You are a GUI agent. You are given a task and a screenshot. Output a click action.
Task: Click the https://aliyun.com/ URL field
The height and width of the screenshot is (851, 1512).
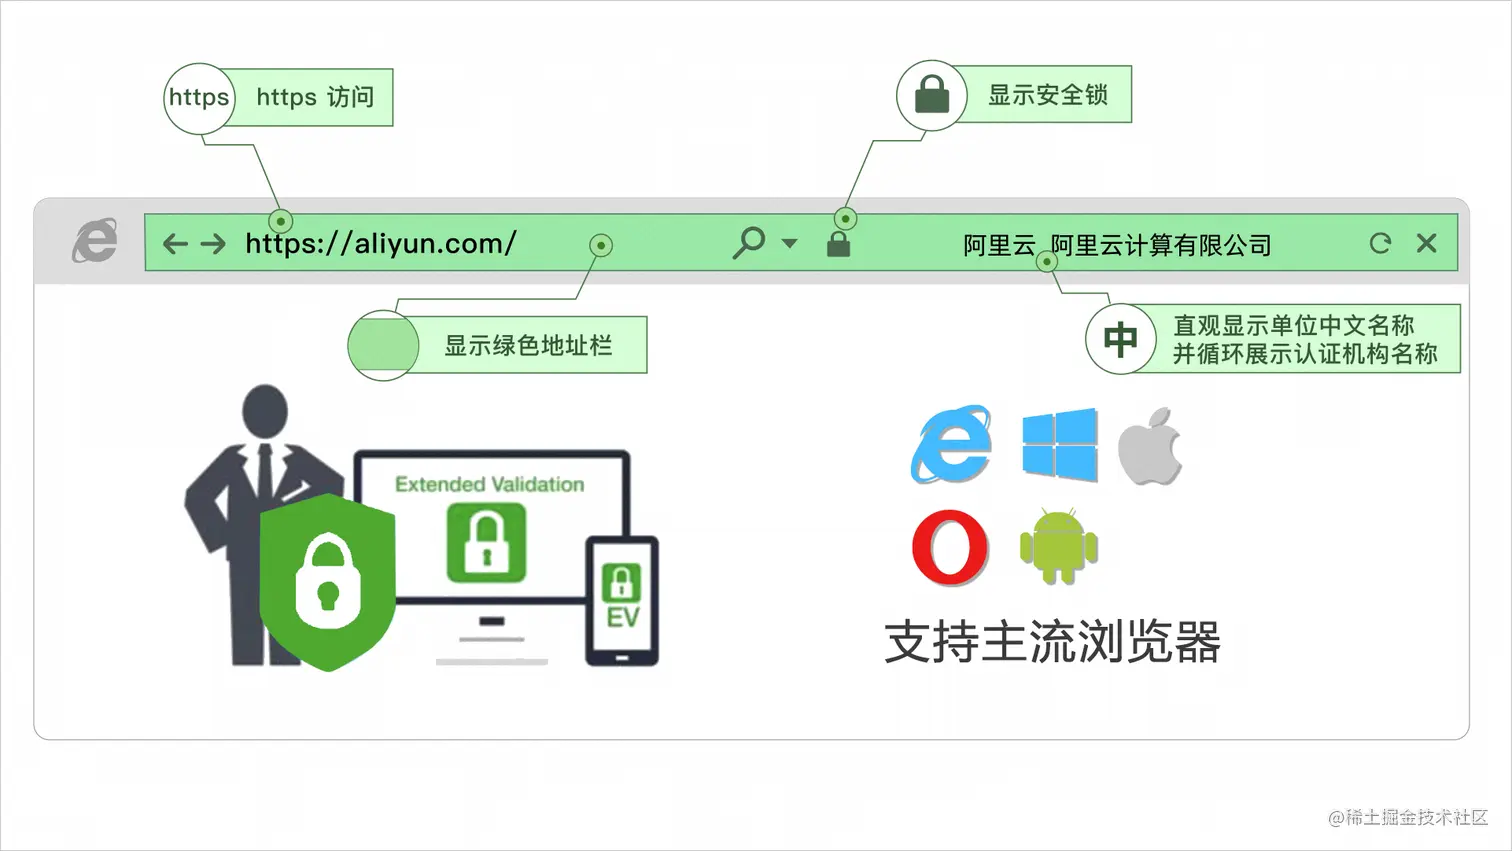click(380, 243)
